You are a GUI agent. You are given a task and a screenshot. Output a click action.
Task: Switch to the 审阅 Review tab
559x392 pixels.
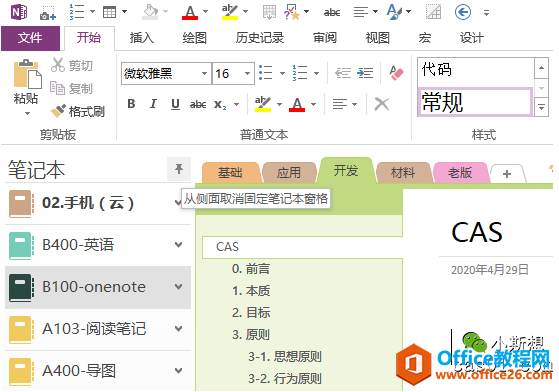325,38
